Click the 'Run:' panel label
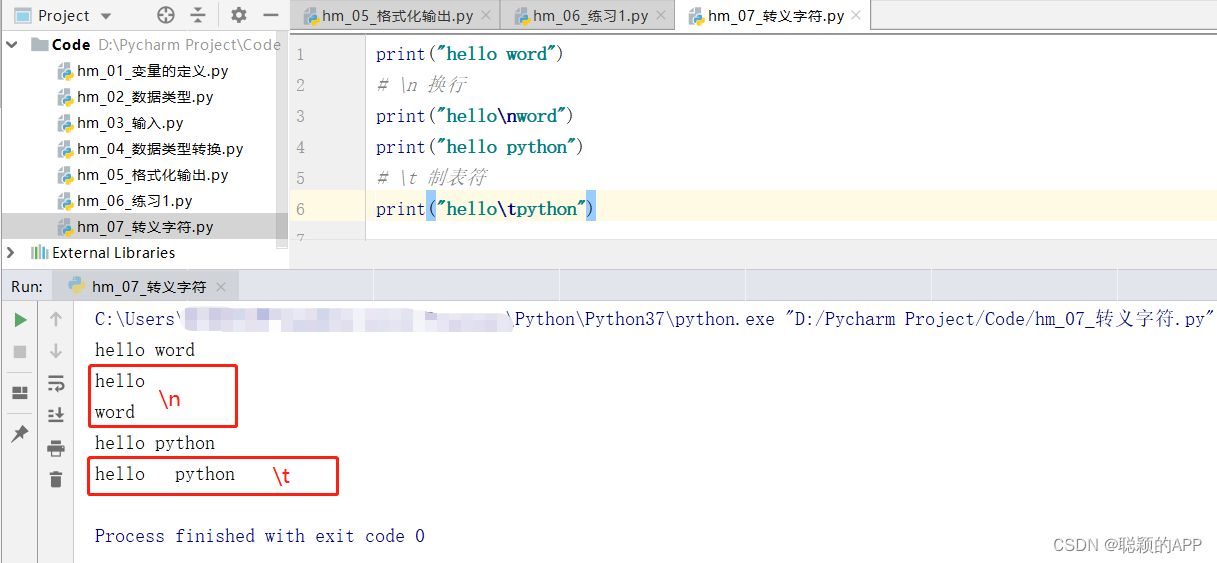This screenshot has height=563, width=1217. [27, 287]
